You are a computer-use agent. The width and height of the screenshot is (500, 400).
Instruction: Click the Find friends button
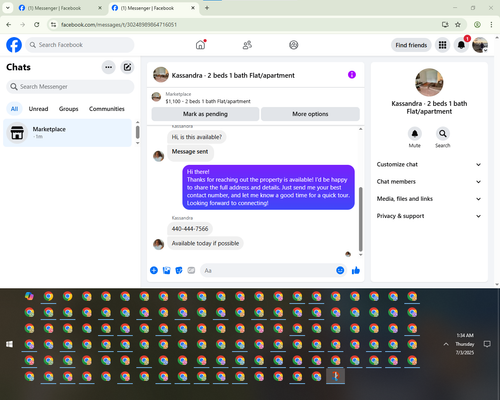tap(411, 45)
